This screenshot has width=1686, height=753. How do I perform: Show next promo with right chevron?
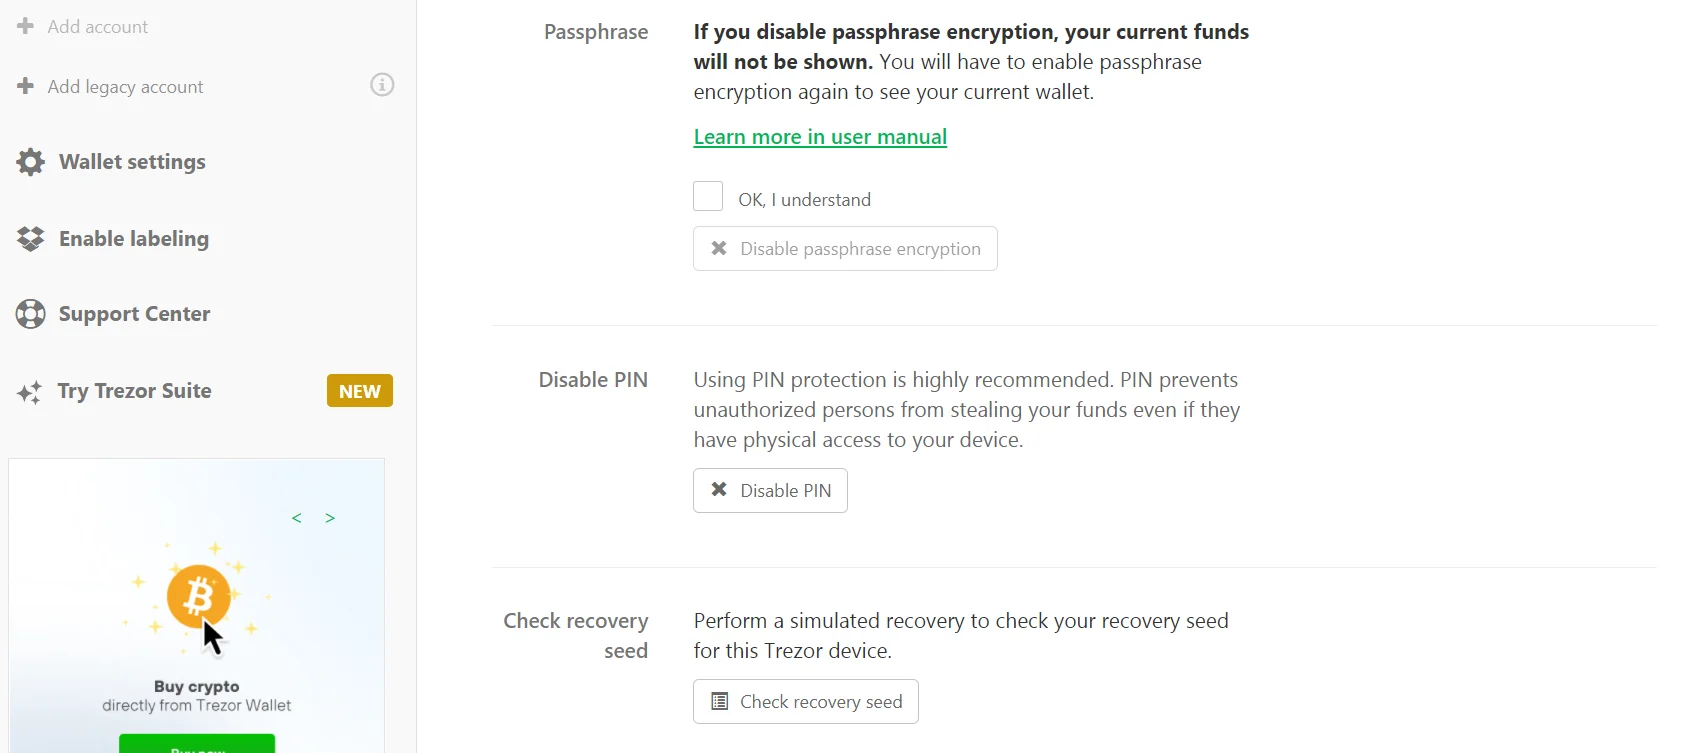click(330, 518)
